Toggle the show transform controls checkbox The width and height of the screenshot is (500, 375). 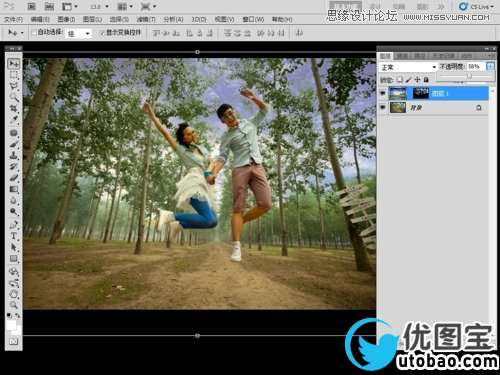click(102, 33)
